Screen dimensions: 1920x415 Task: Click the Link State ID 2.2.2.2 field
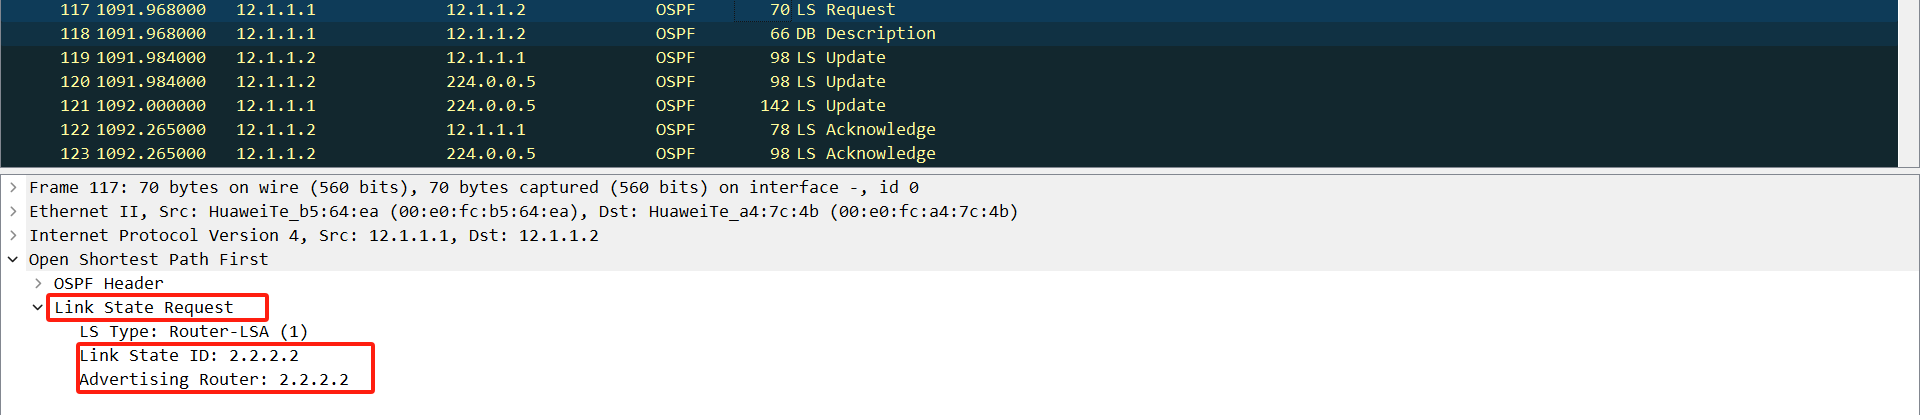[189, 355]
